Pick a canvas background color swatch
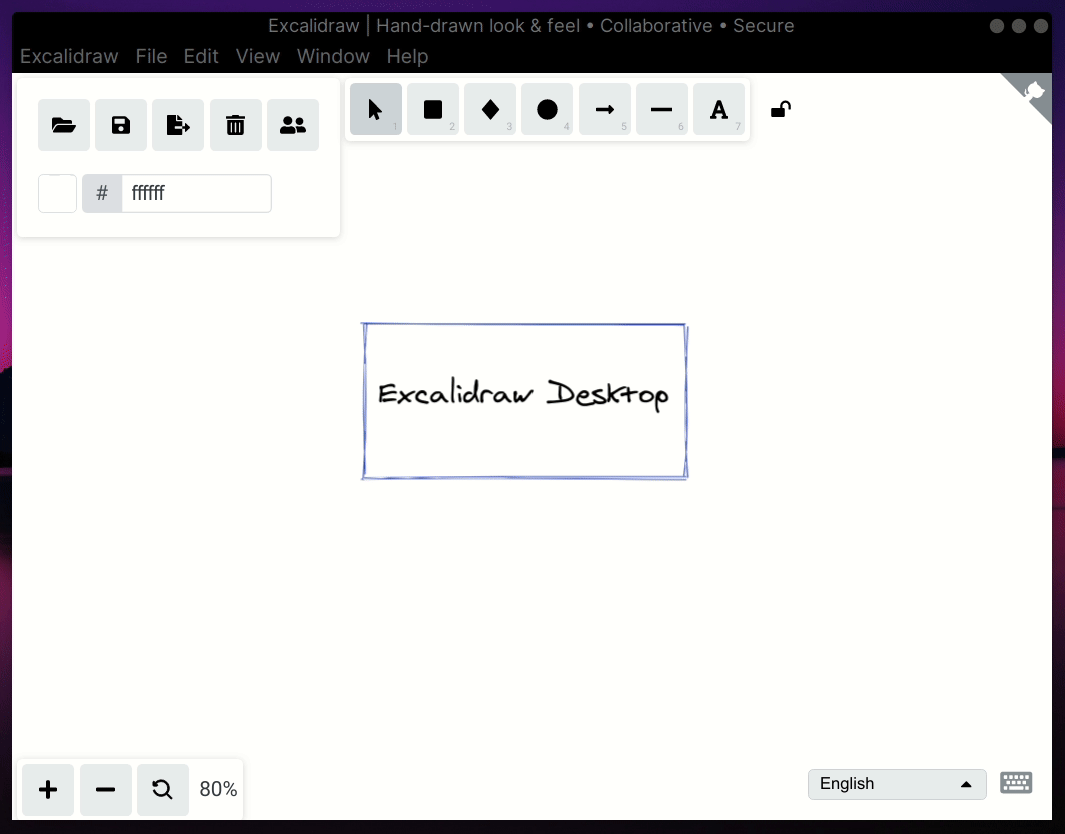 [57, 193]
